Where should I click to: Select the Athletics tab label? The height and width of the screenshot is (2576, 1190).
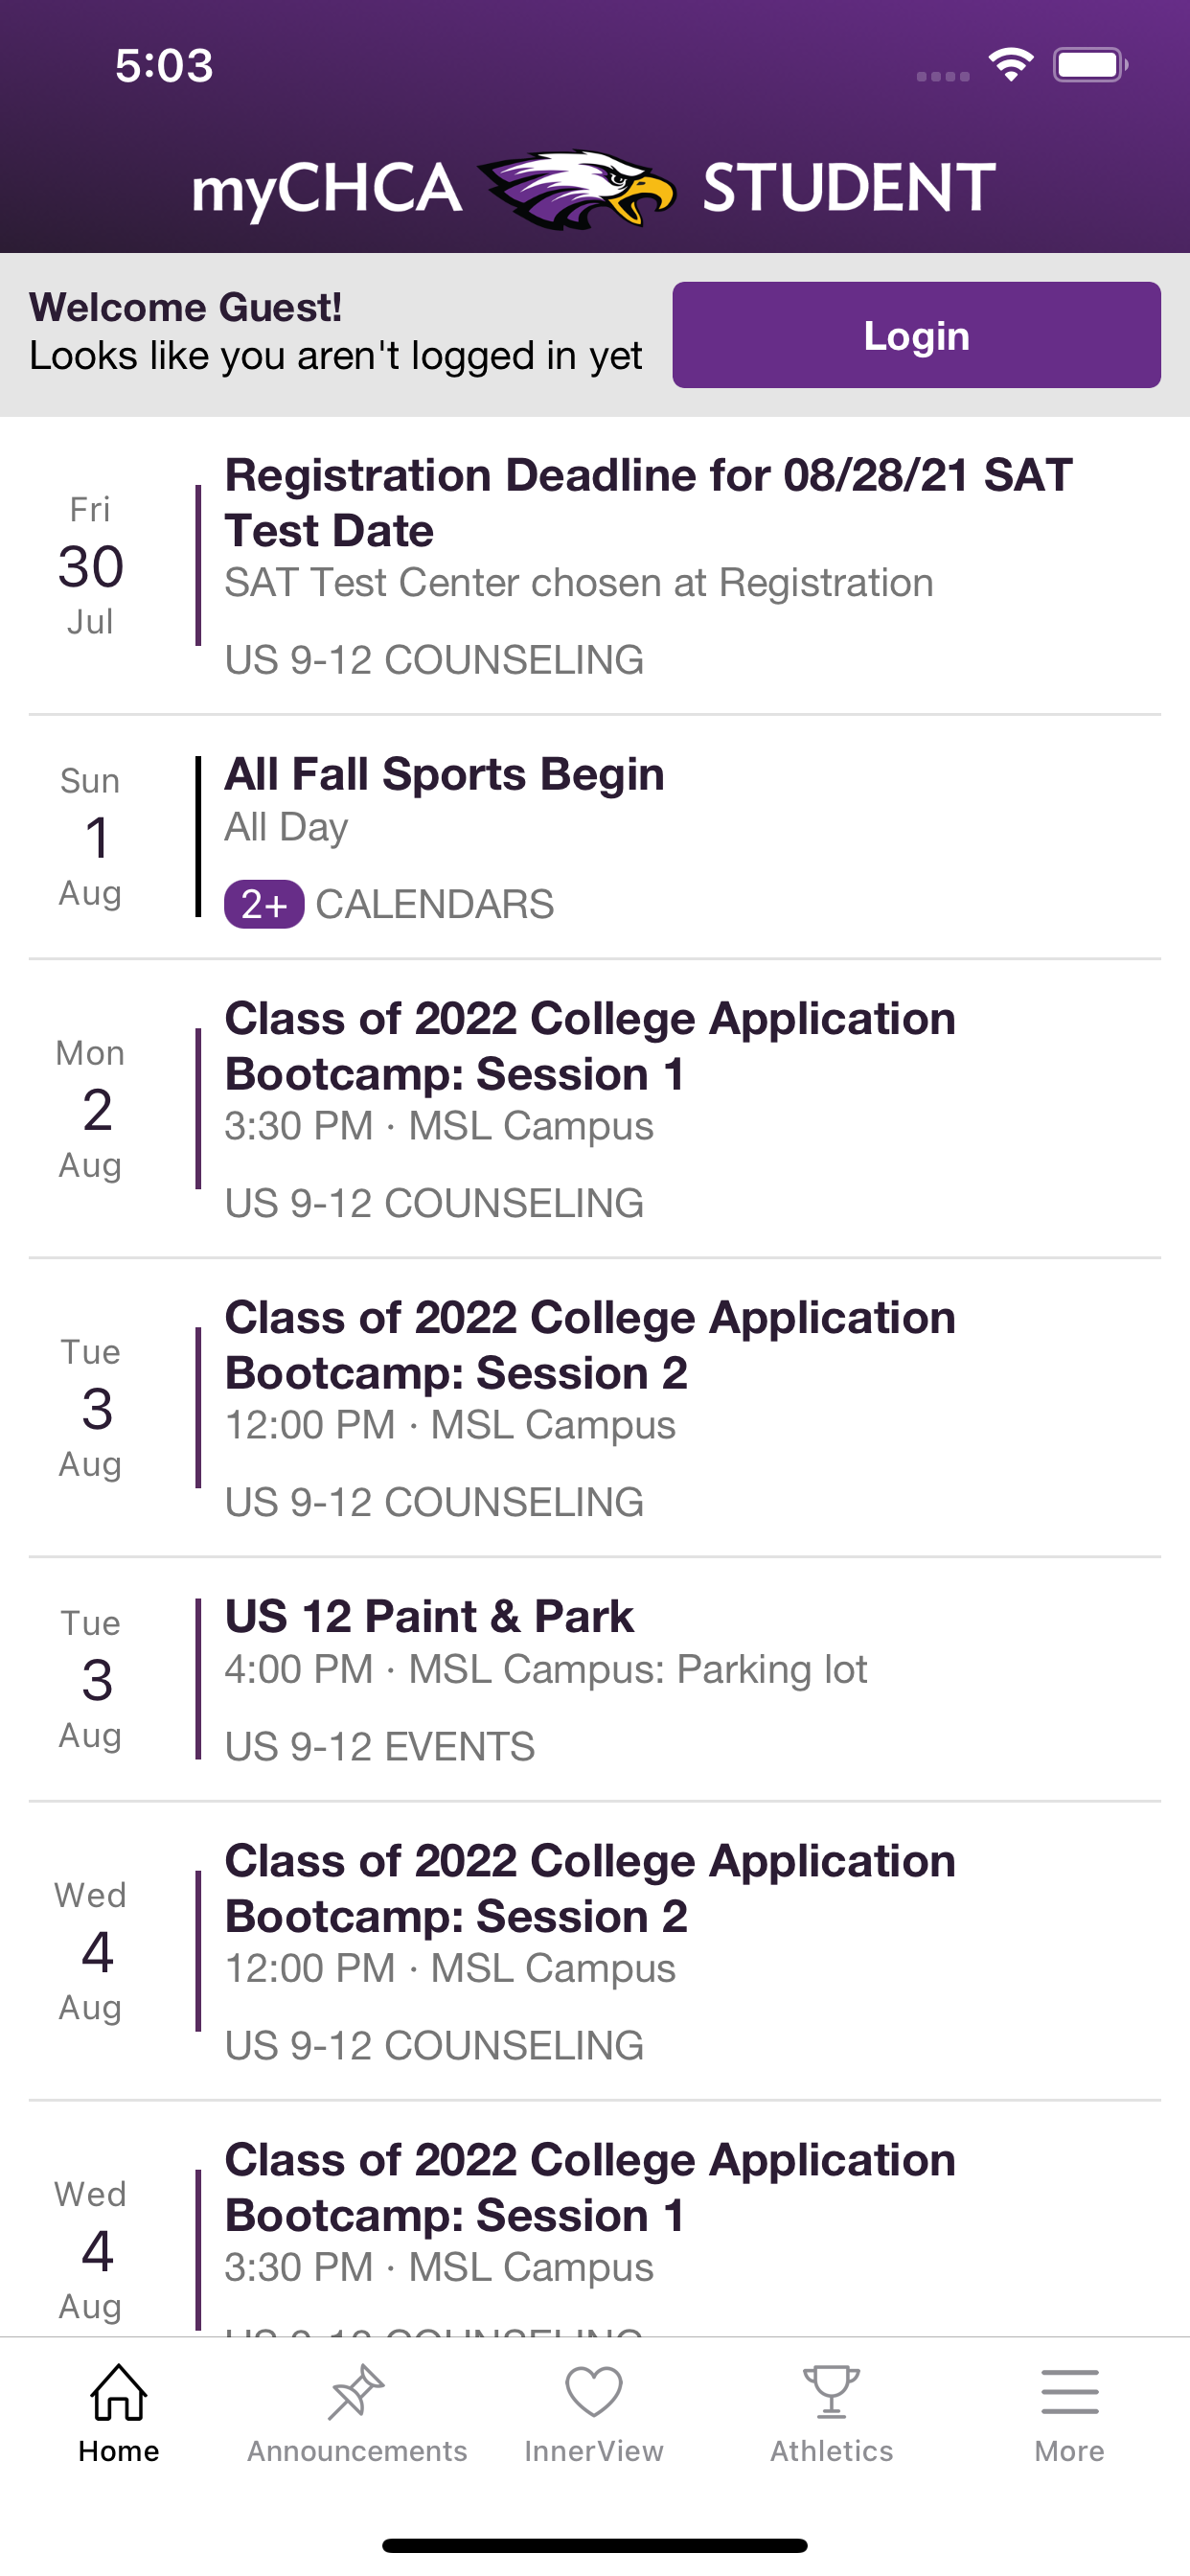tap(831, 2451)
